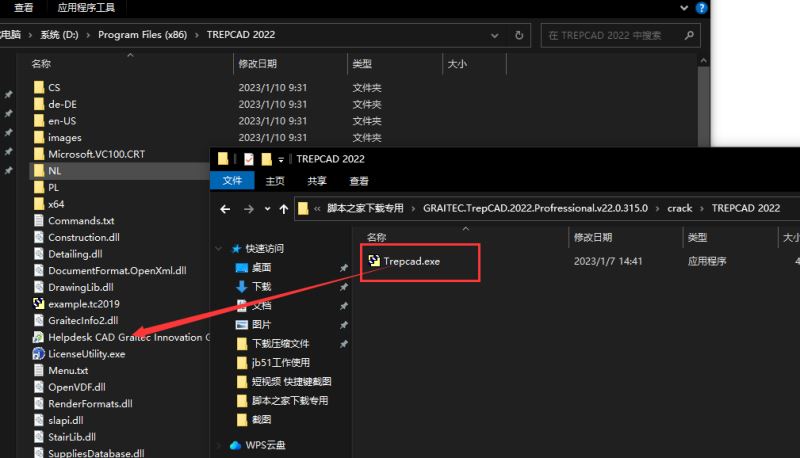Collapse the ribbon in the back window

coord(684,8)
